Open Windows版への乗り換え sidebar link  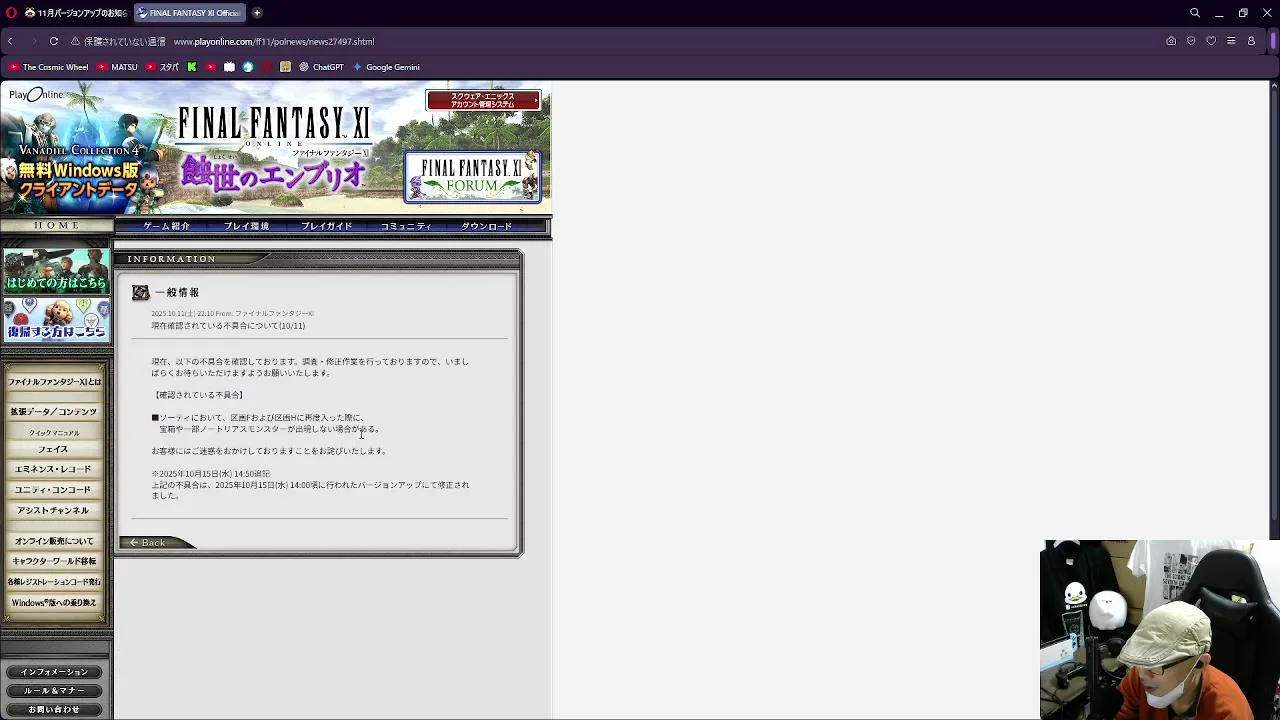tap(54, 603)
